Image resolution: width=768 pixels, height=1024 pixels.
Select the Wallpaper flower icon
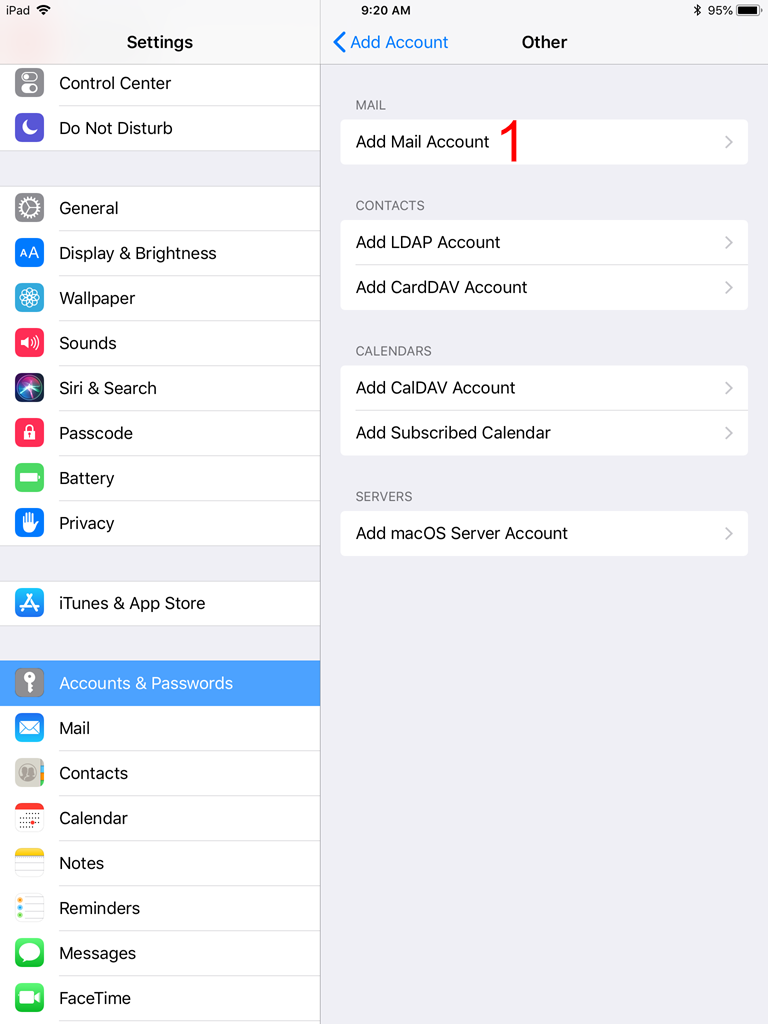tap(29, 298)
